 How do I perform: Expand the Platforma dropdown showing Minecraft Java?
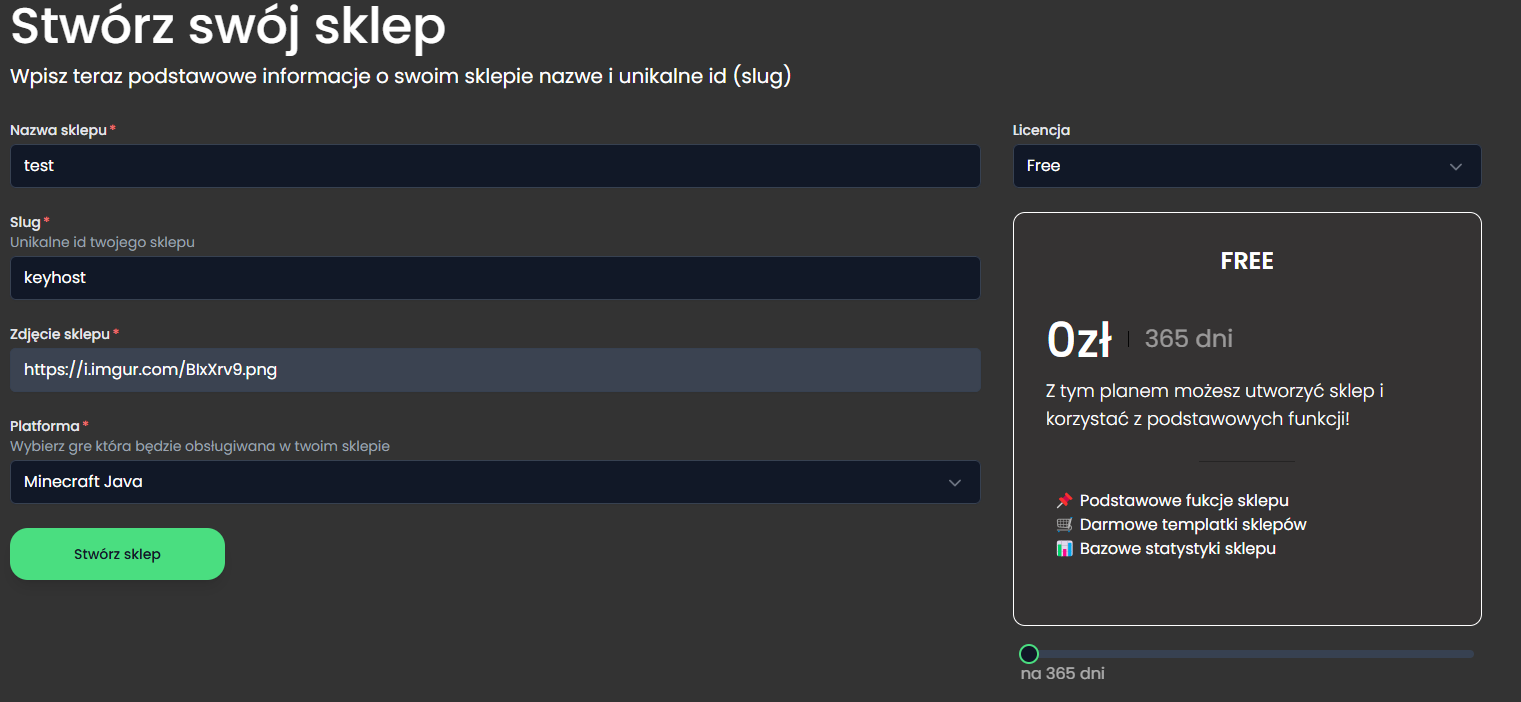[x=495, y=482]
